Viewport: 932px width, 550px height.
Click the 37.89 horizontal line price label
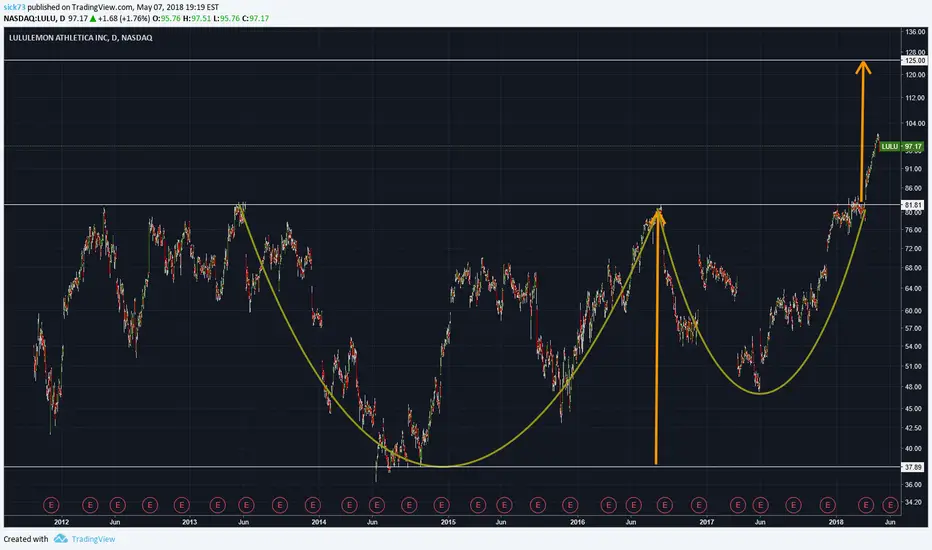pos(913,467)
